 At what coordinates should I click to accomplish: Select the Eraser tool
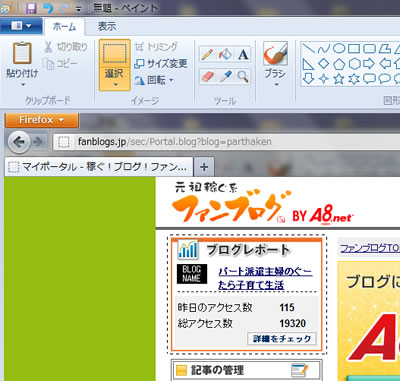point(207,77)
